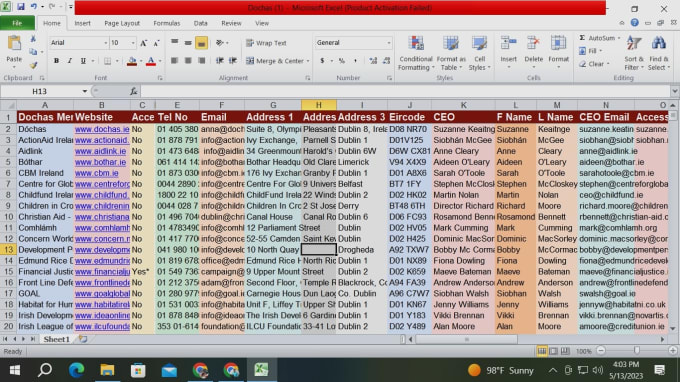Adjust the zoom slider handle
680x382 pixels.
tap(637, 350)
